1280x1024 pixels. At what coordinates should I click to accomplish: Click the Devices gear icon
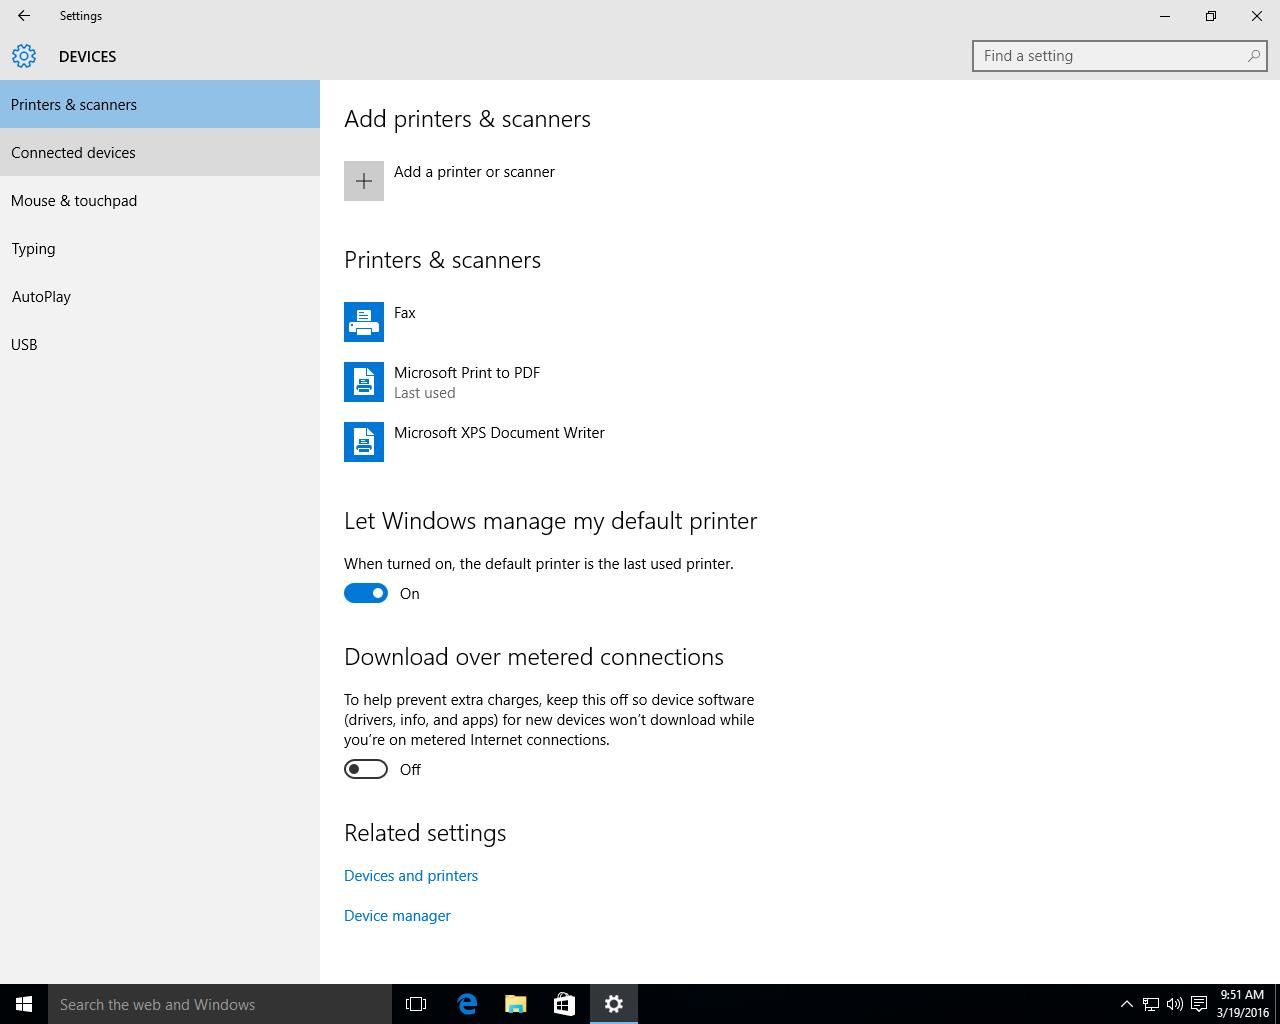pyautogui.click(x=24, y=56)
